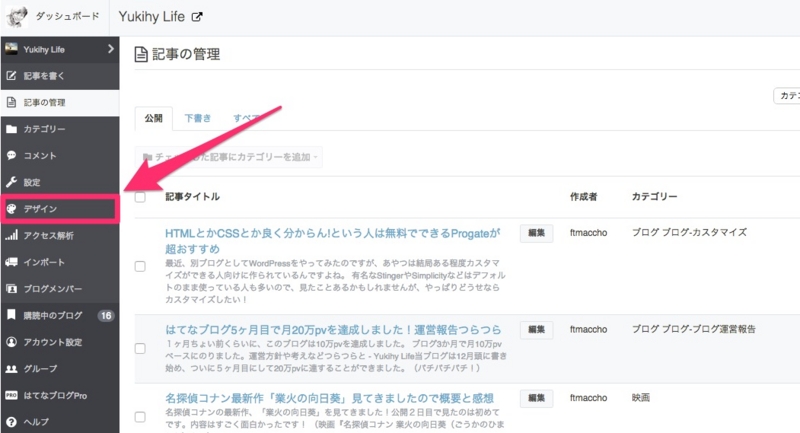
Task: Check the box for the Progate article
Action: click(140, 266)
